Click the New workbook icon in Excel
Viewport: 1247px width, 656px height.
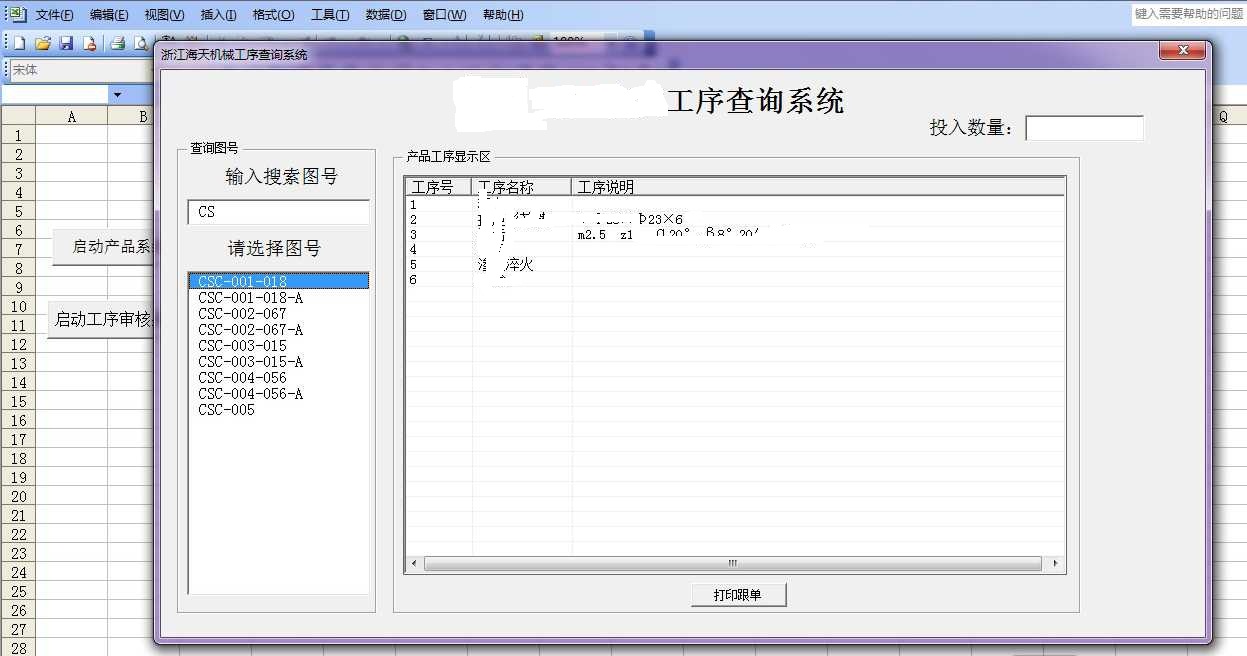tap(20, 43)
